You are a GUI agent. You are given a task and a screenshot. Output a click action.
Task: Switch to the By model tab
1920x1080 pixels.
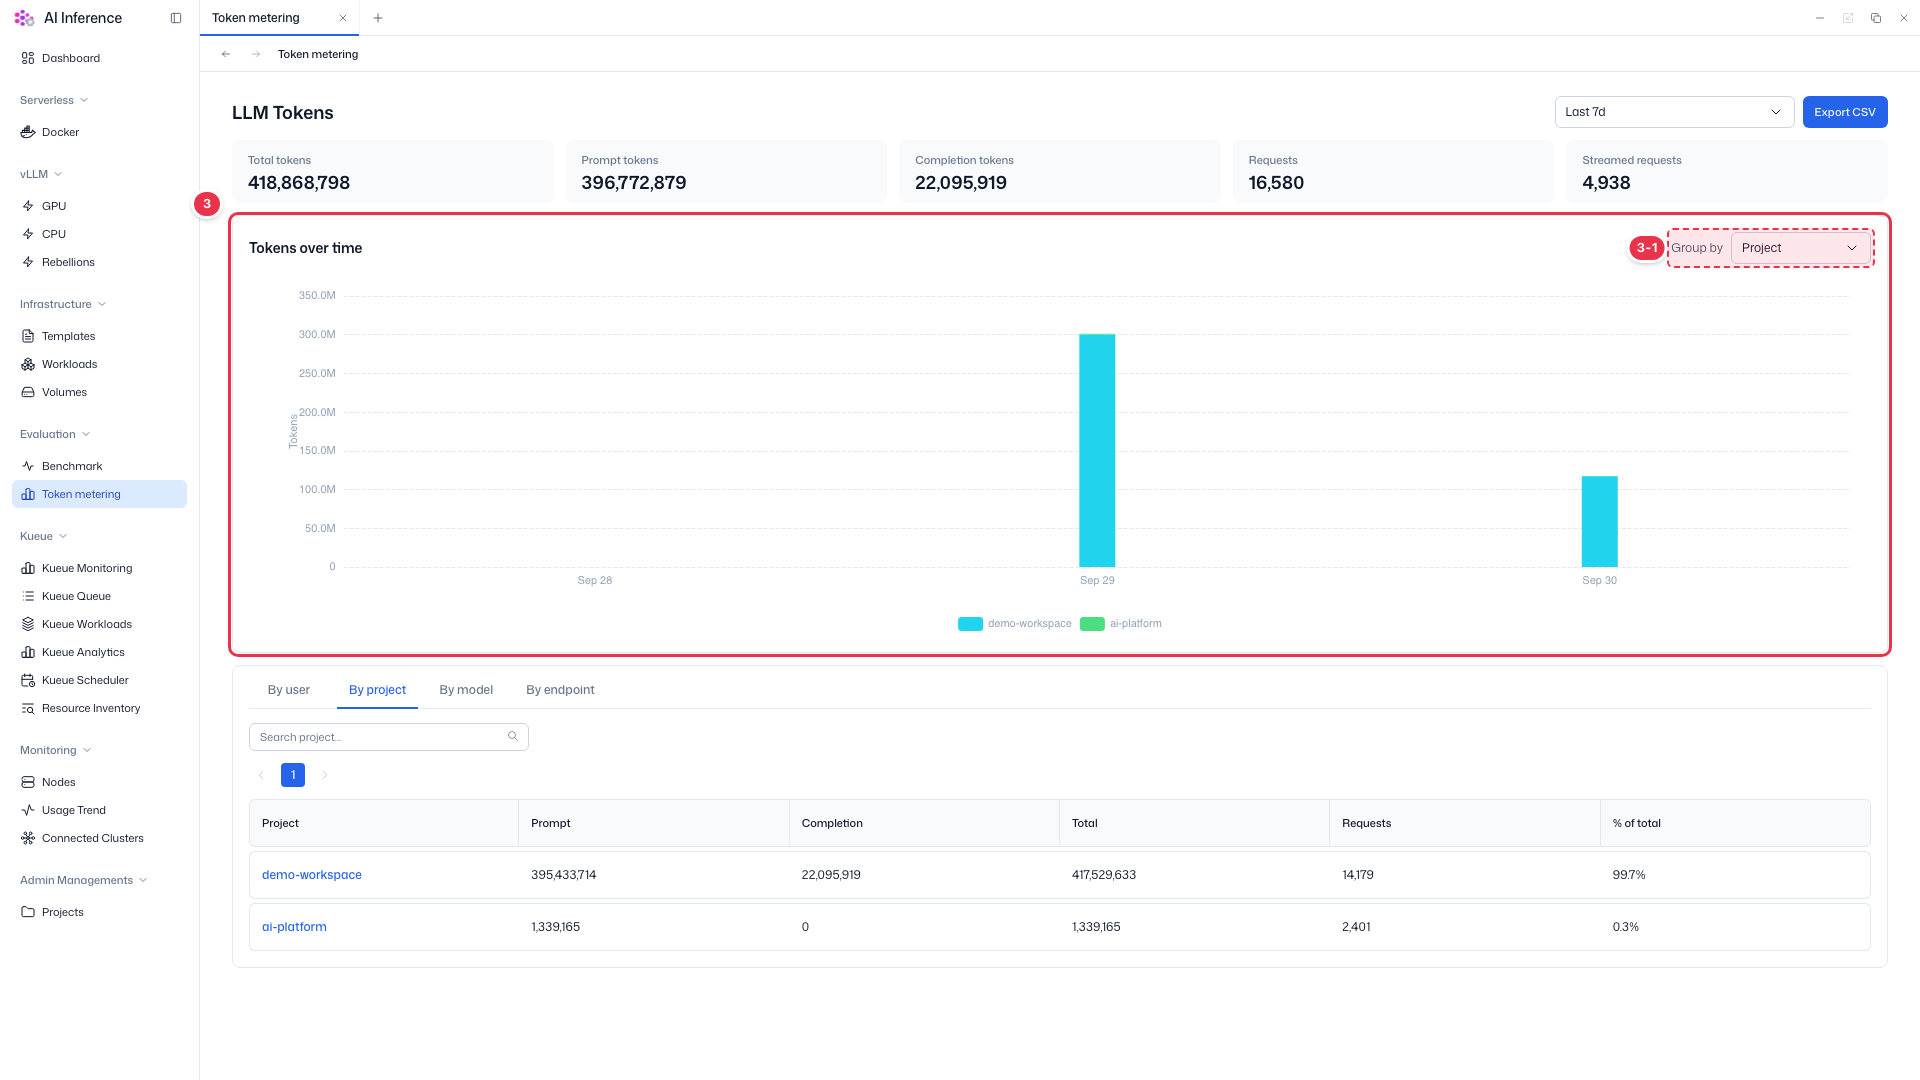click(466, 690)
